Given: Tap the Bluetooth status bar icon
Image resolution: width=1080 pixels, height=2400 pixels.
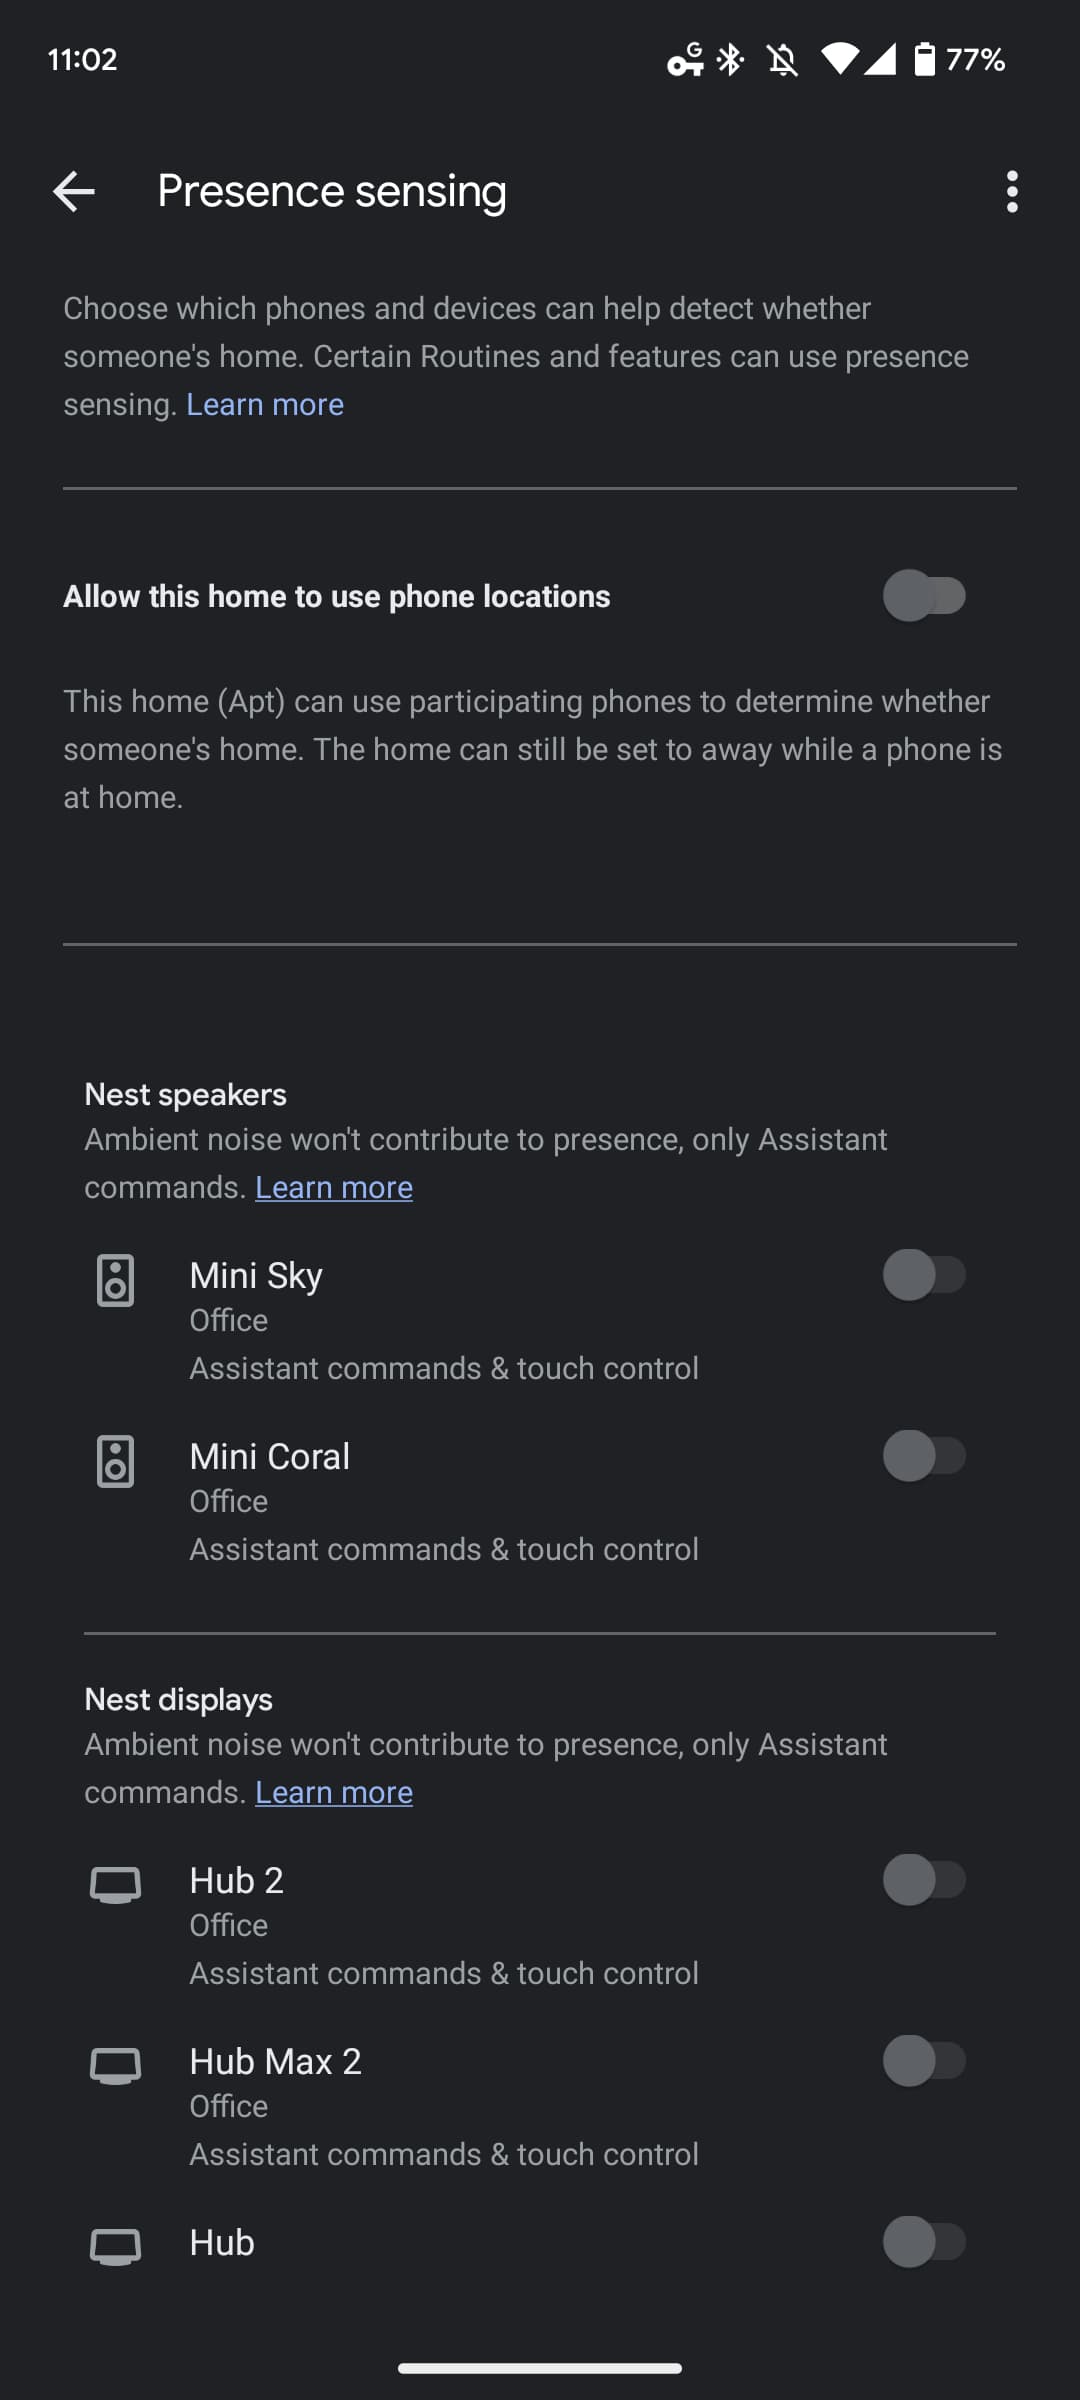Looking at the screenshot, I should pos(731,60).
